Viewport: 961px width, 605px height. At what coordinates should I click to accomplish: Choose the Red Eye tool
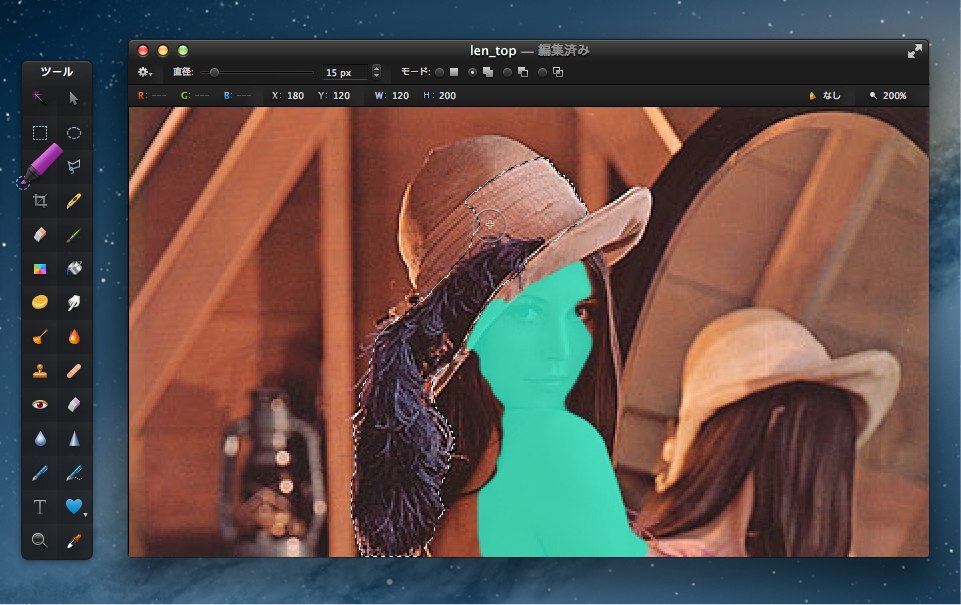[x=40, y=405]
